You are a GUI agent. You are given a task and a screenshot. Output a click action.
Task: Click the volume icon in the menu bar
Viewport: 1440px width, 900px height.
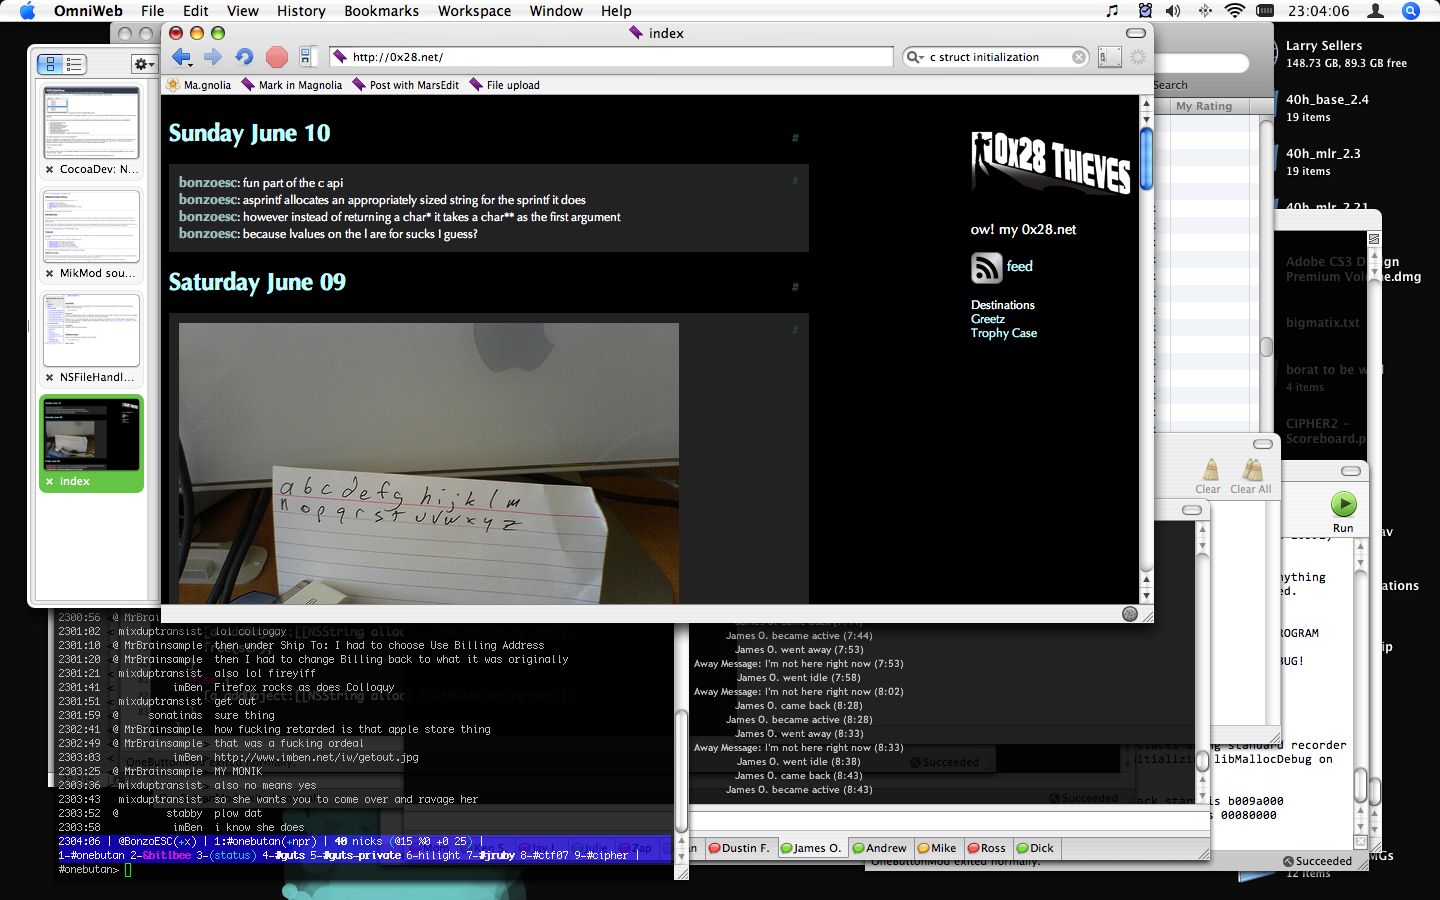tap(1173, 11)
